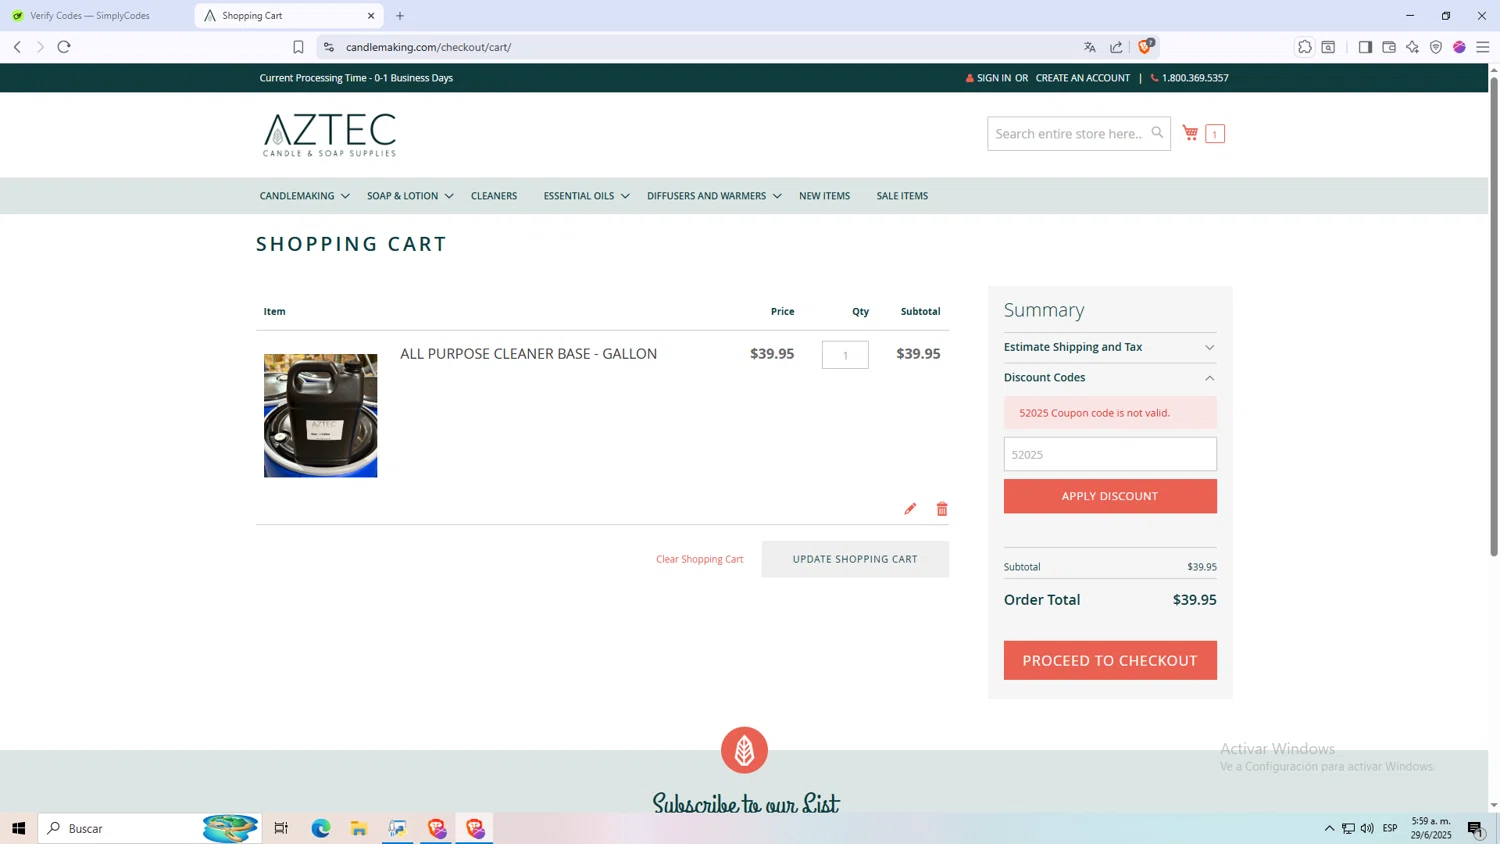
Task: Click Update Shopping Cart button
Action: (x=855, y=559)
